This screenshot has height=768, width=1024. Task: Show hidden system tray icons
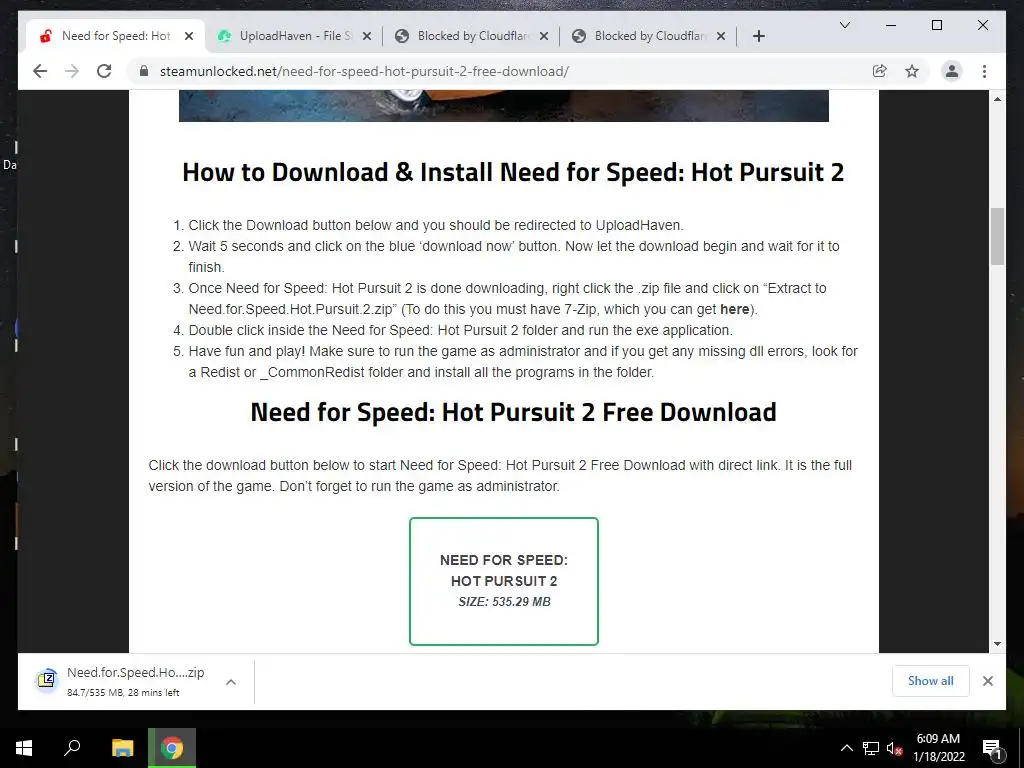pos(846,748)
